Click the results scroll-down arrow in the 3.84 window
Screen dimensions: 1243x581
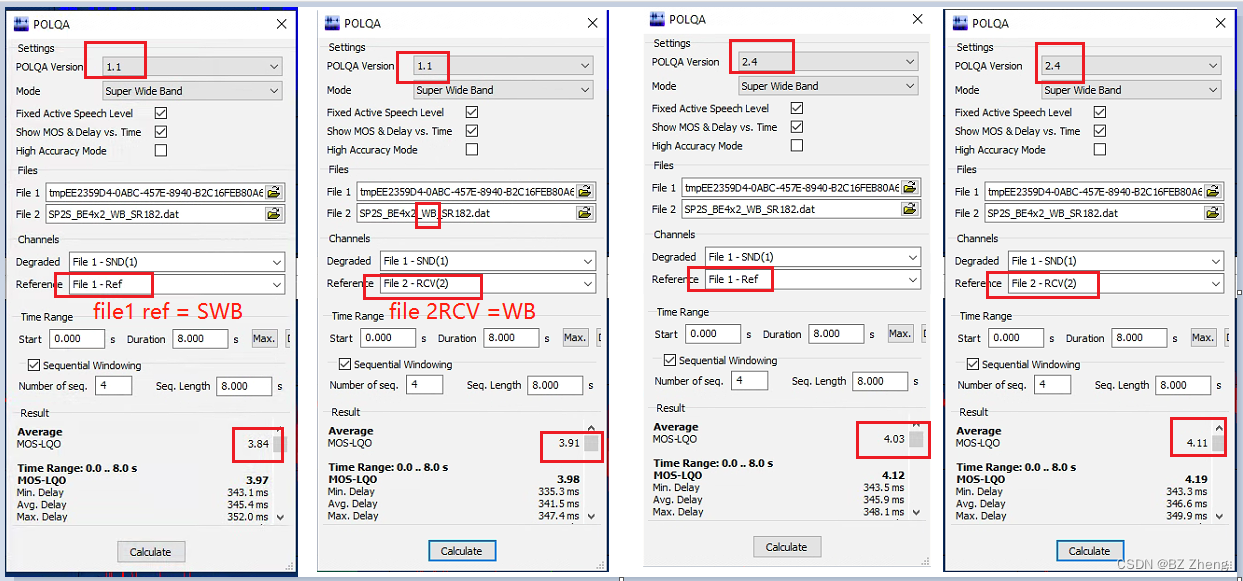point(280,517)
